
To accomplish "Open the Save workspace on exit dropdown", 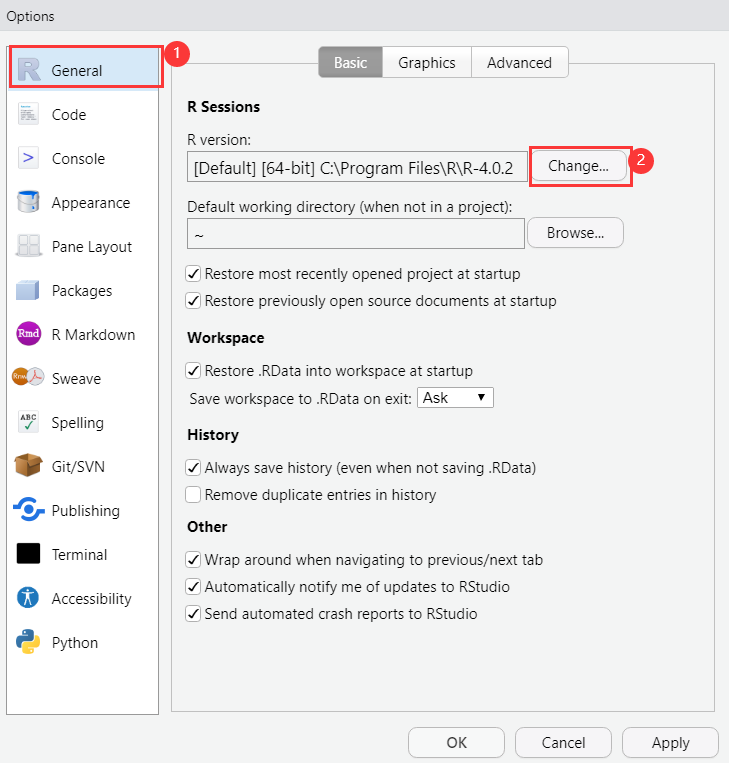I will click(455, 398).
